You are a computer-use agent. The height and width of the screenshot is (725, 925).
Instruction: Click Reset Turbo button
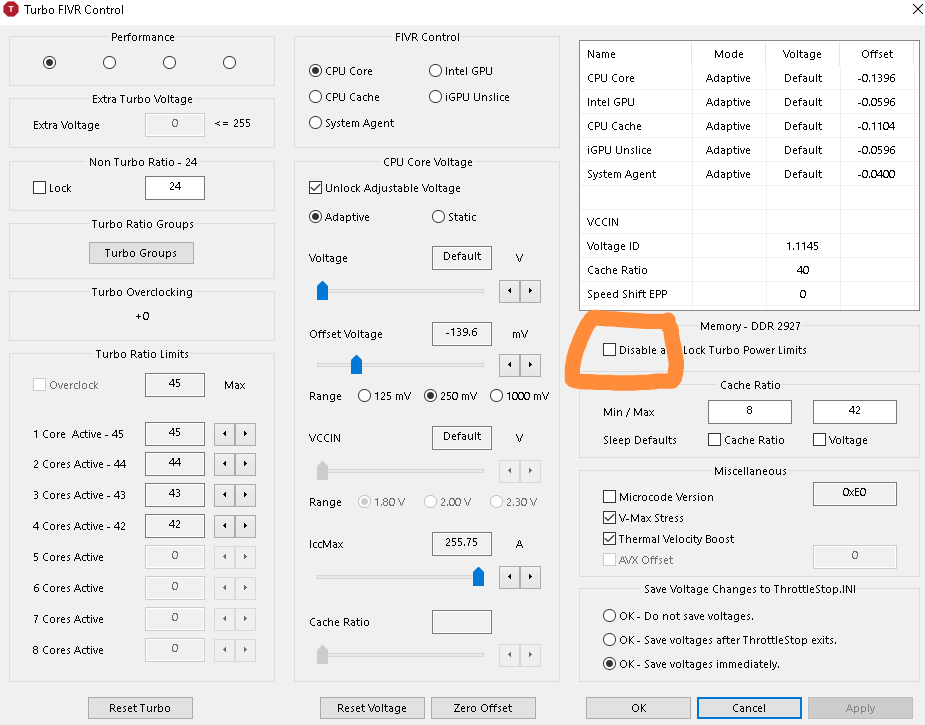(x=140, y=708)
